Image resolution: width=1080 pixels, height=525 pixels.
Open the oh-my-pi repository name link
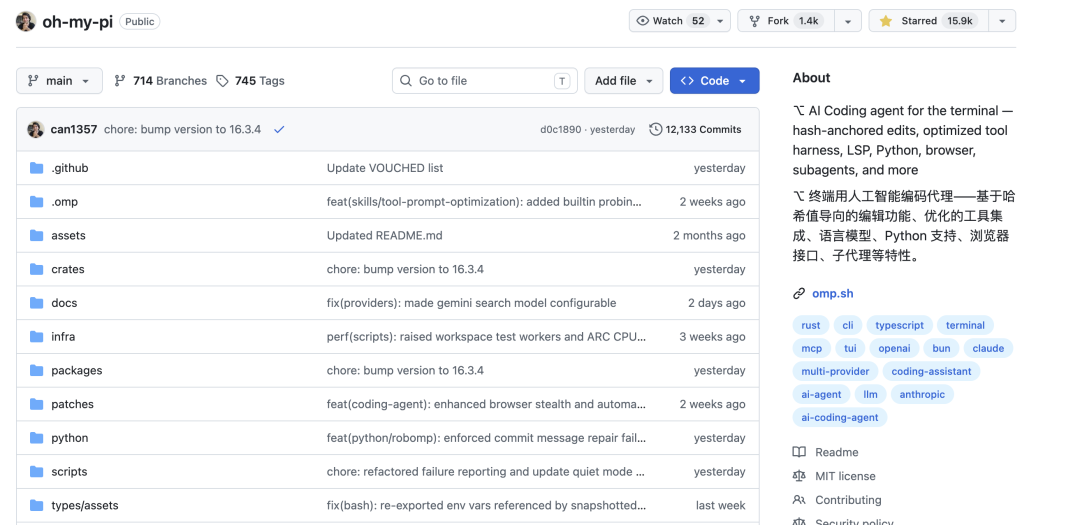click(77, 21)
